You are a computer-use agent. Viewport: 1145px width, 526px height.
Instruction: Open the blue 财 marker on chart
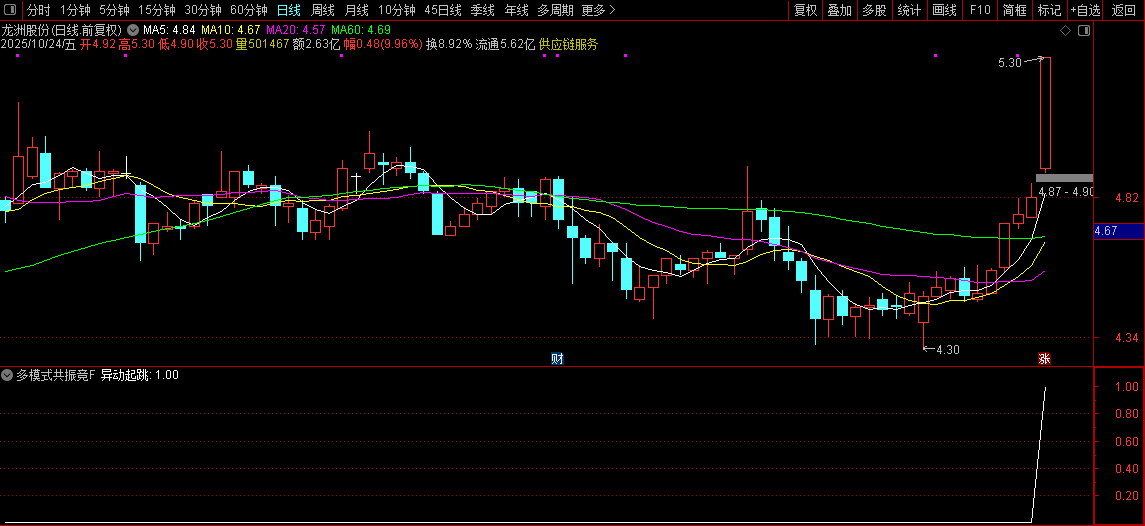coord(557,359)
